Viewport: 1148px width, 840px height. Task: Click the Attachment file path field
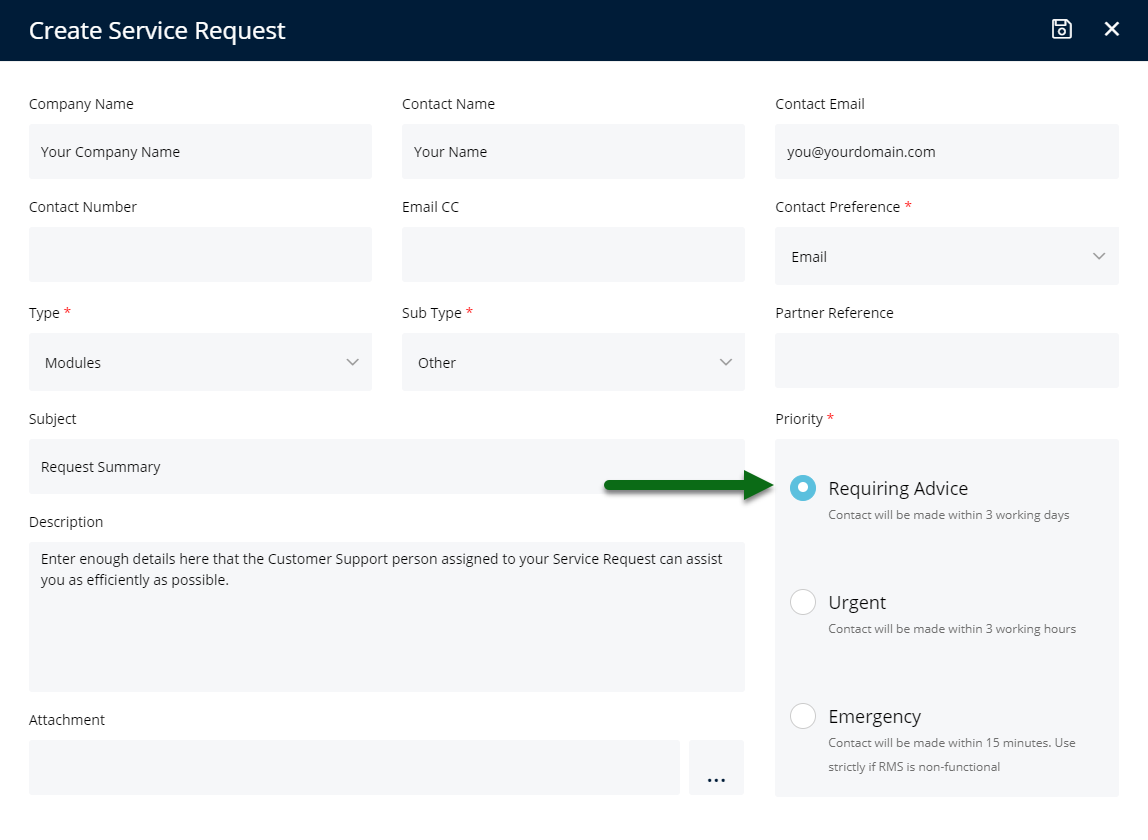coord(354,767)
